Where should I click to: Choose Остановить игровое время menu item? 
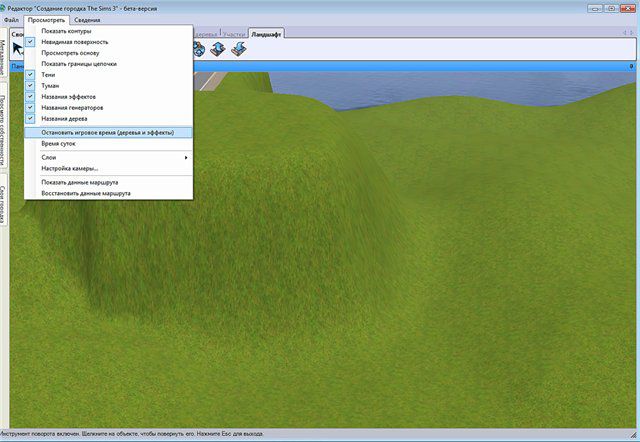[x=108, y=131]
